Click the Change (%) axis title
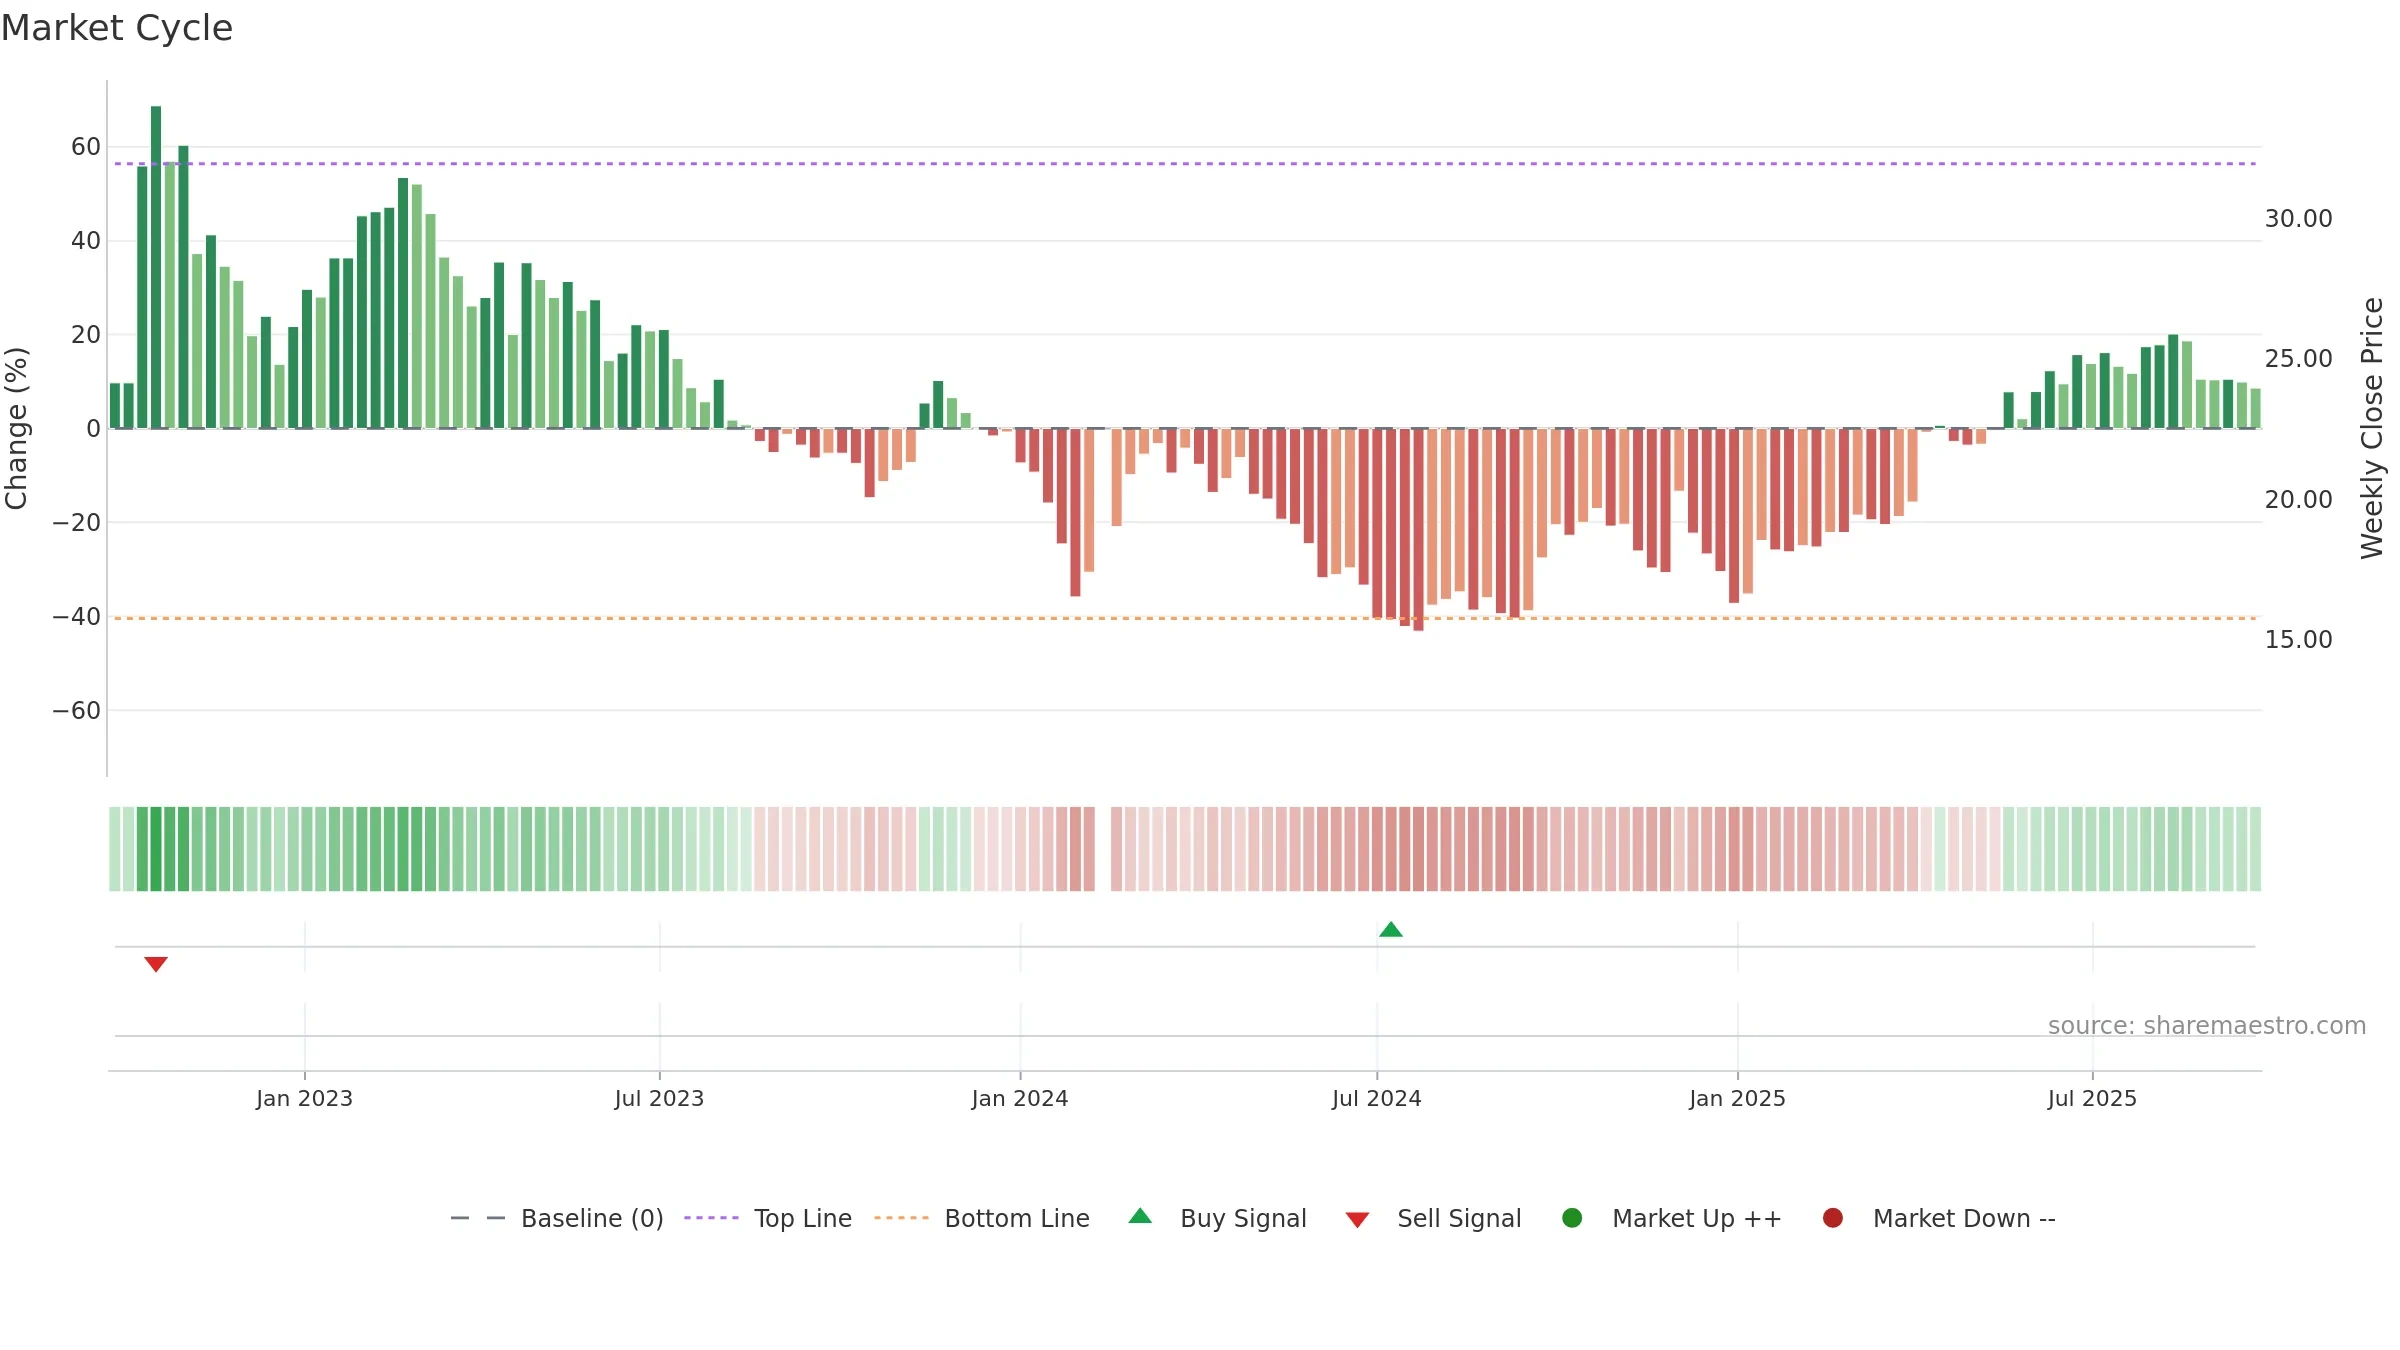Screen dimensions: 2400x1350 pyautogui.click(x=16, y=428)
